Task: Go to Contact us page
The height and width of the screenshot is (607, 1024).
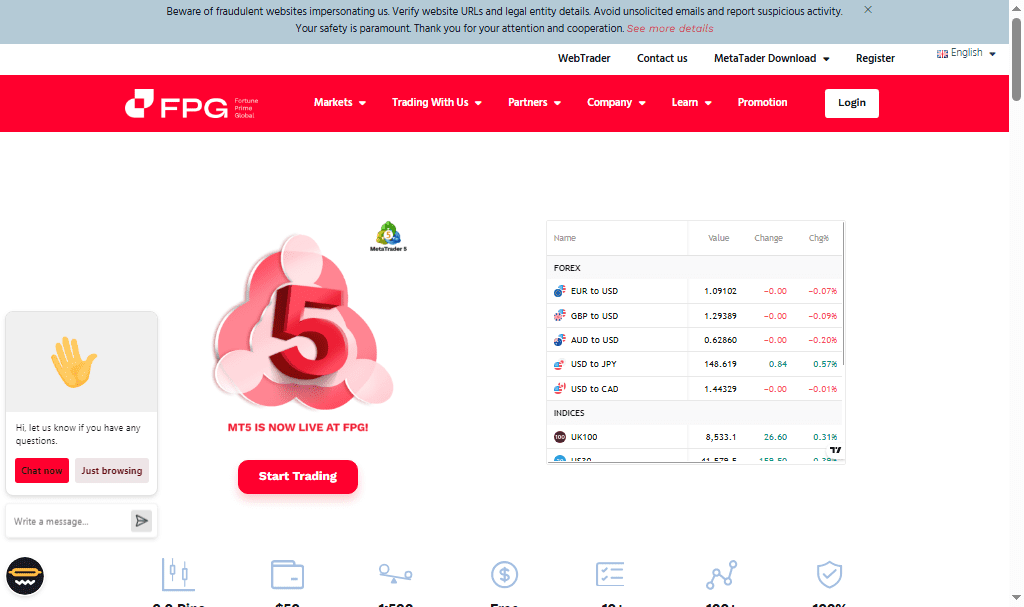Action: pos(662,58)
